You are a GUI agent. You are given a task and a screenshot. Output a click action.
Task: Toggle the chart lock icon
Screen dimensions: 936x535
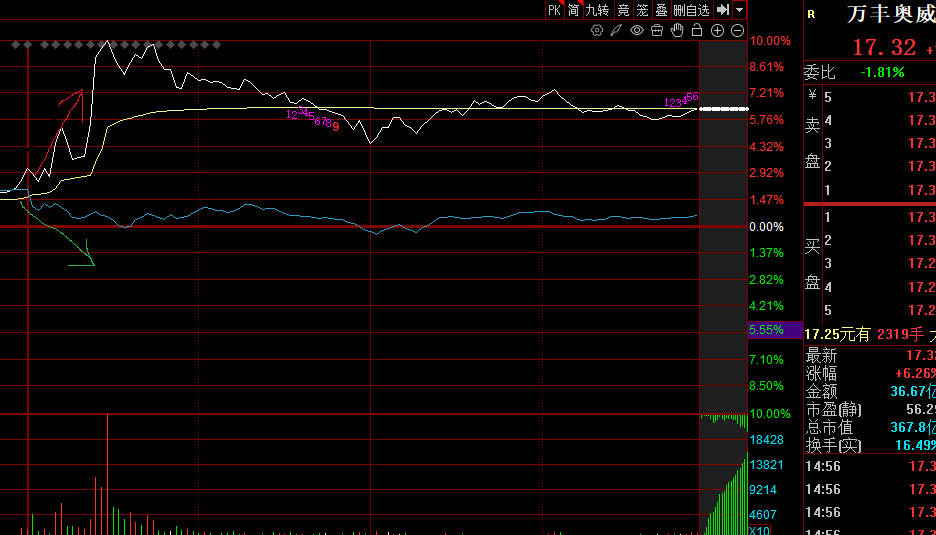click(696, 30)
